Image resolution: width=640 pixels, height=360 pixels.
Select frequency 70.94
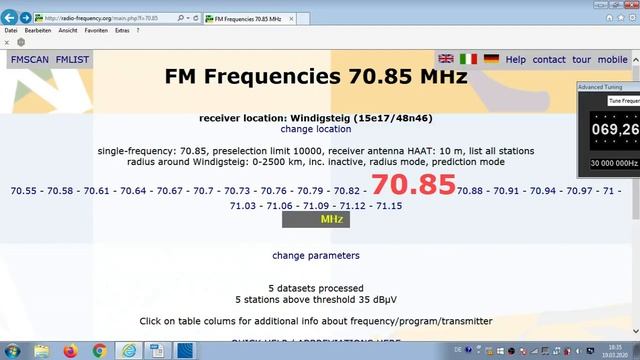tap(543, 191)
